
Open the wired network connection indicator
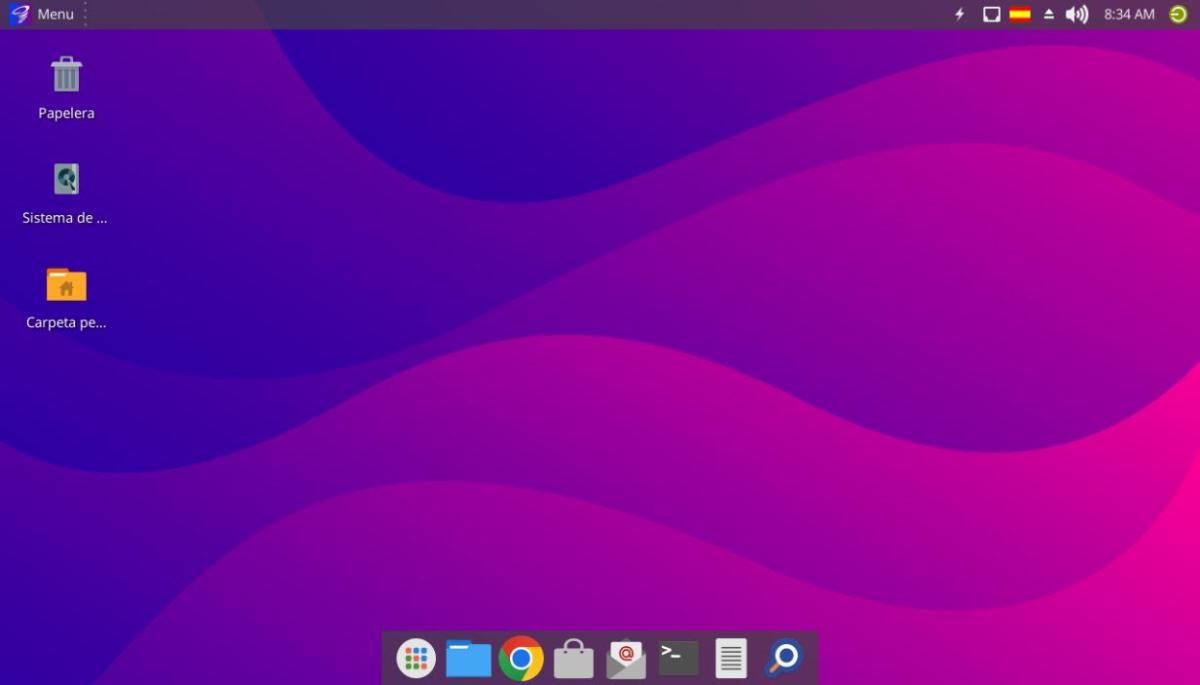click(991, 14)
